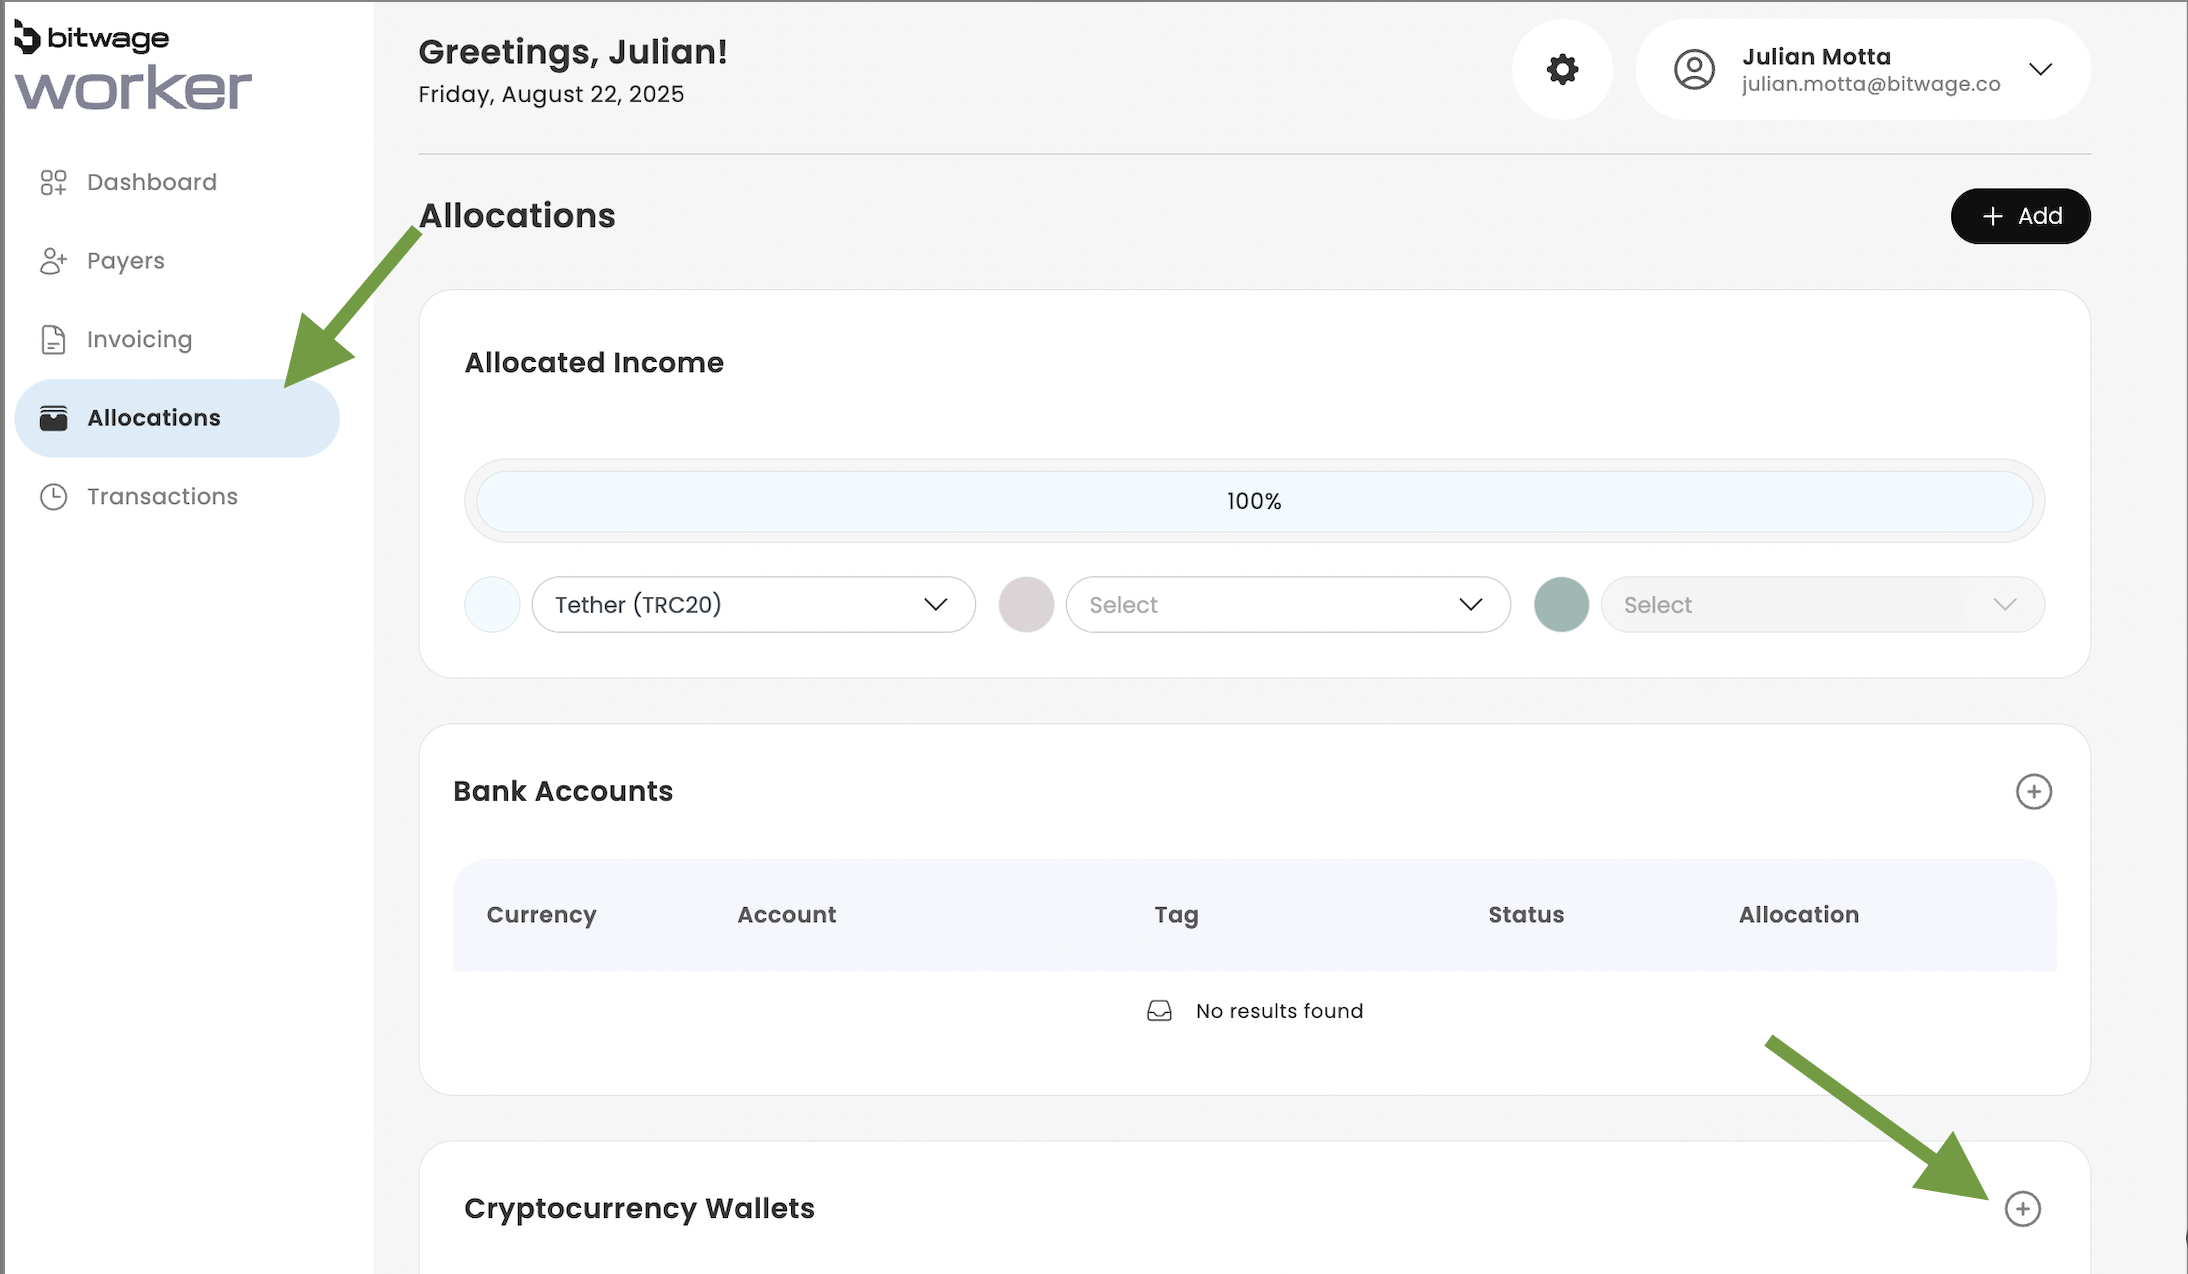
Task: Click the Invoicing document icon
Action: 53,340
